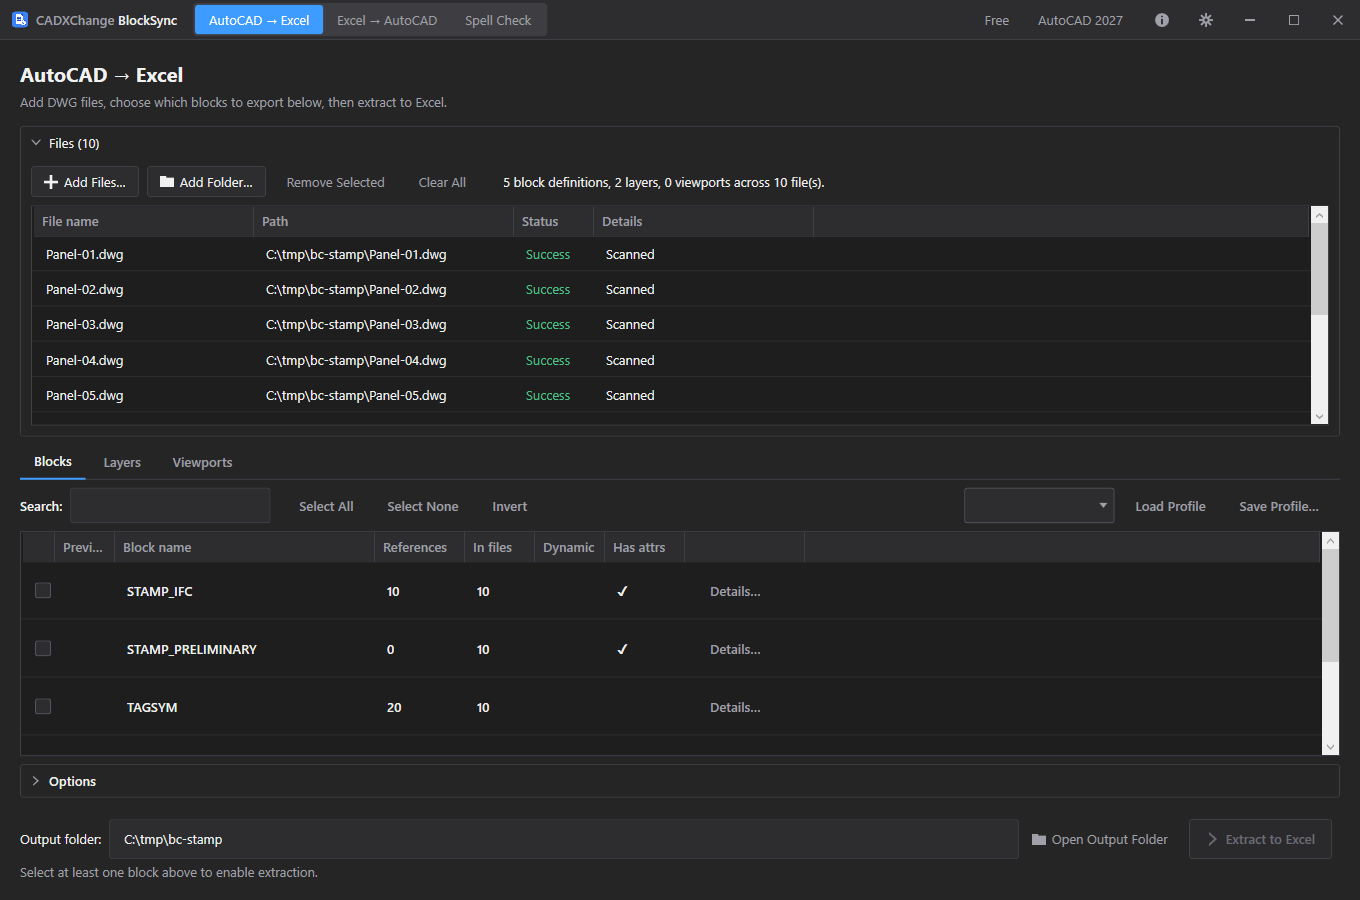Focus the block Search input field
The height and width of the screenshot is (900, 1360).
(x=170, y=506)
